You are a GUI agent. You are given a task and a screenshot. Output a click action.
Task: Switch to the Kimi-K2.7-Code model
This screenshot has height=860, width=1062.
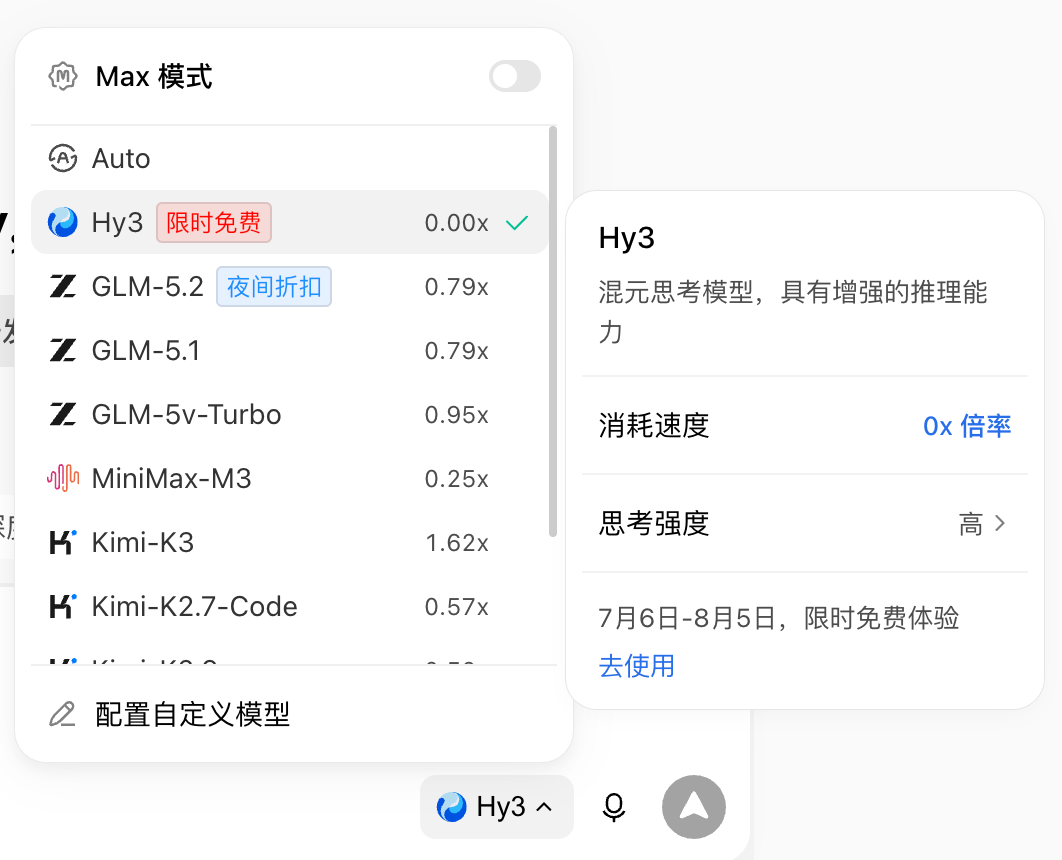click(289, 606)
